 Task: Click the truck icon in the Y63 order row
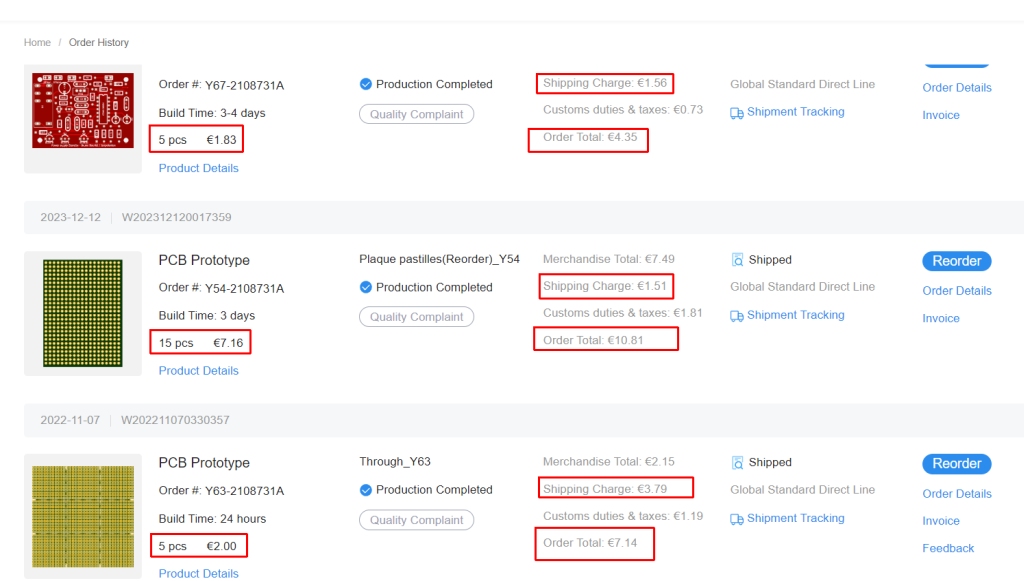pos(737,519)
